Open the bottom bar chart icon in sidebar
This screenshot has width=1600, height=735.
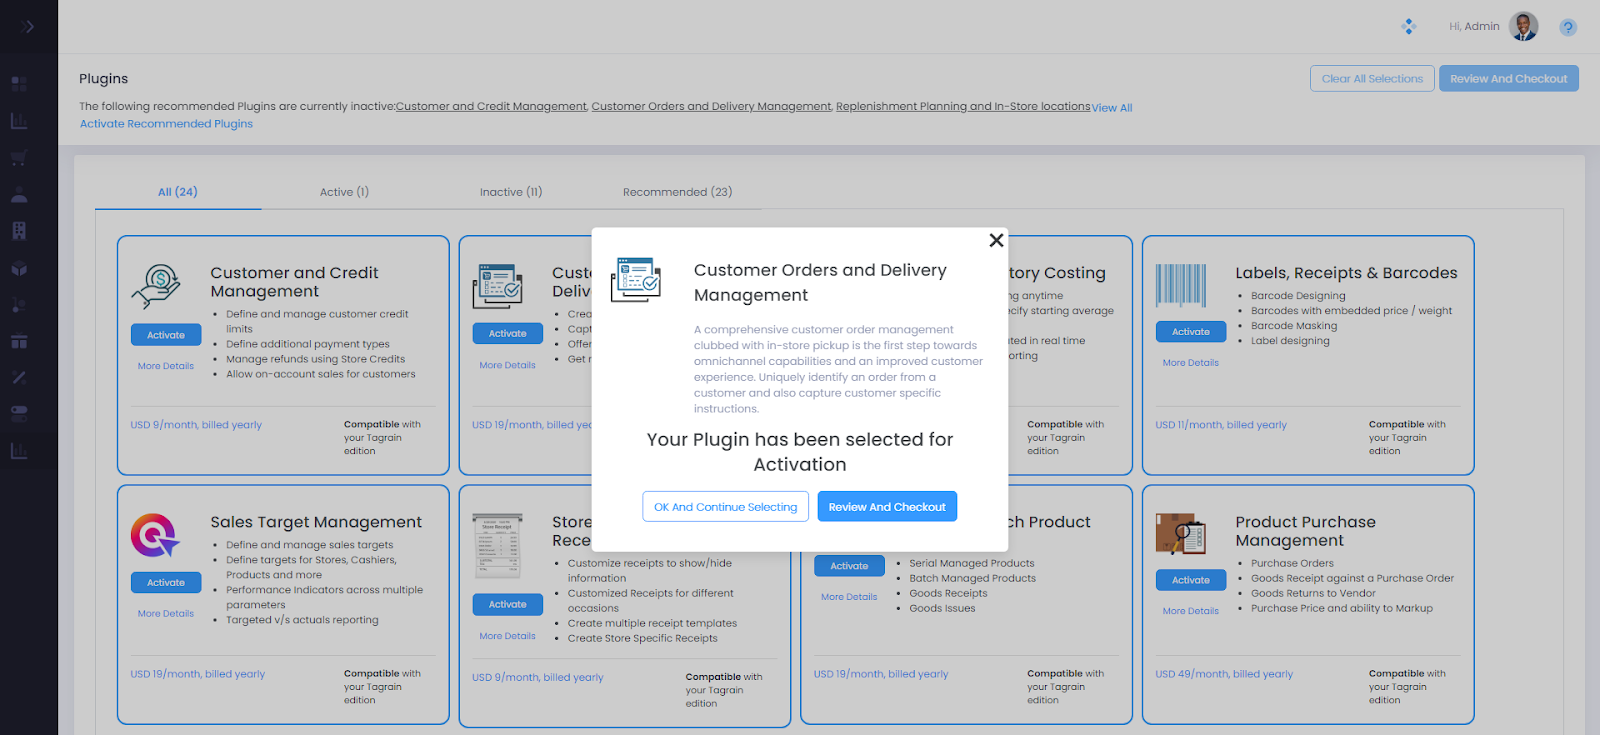[19, 451]
